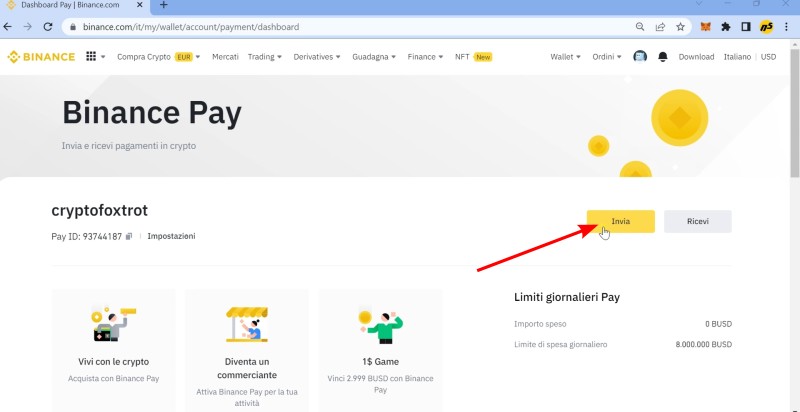Image resolution: width=800 pixels, height=412 pixels.
Task: Toggle the browser side panel icon
Action: coord(746,27)
